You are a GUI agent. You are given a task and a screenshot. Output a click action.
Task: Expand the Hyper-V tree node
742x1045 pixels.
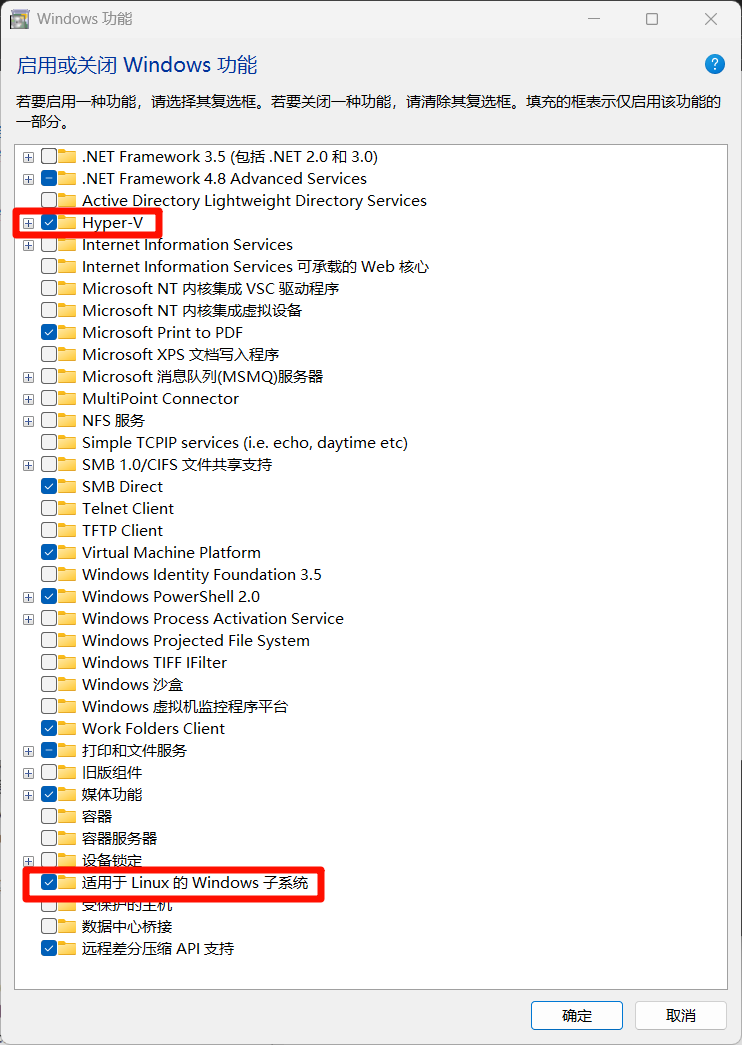pyautogui.click(x=28, y=223)
